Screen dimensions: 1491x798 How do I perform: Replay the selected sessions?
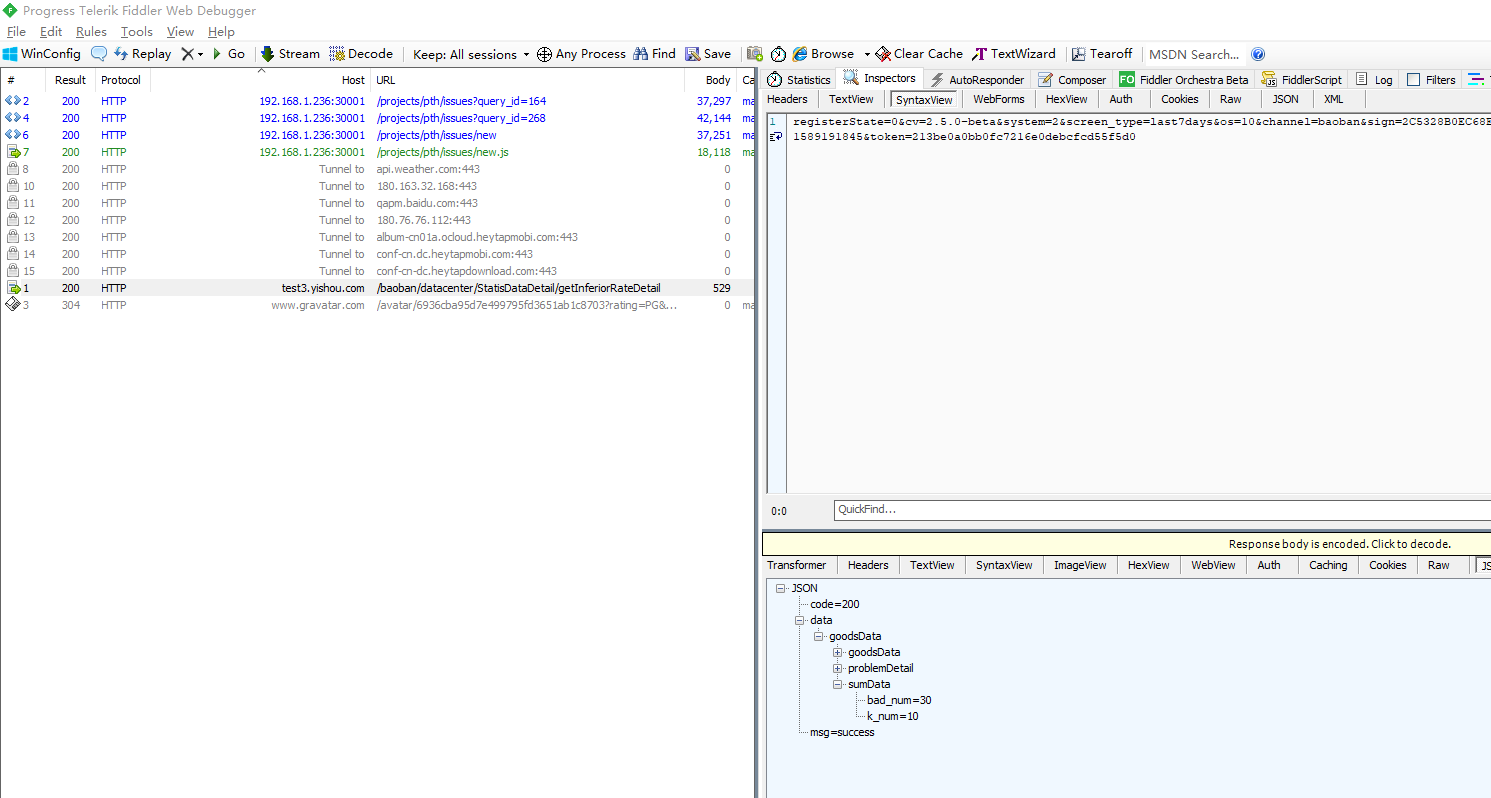pyautogui.click(x=142, y=54)
